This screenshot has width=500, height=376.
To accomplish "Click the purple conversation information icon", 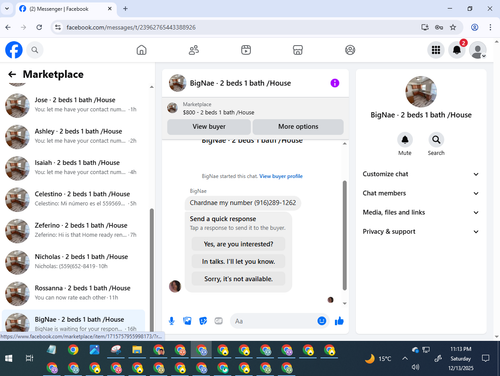I will 335,83.
